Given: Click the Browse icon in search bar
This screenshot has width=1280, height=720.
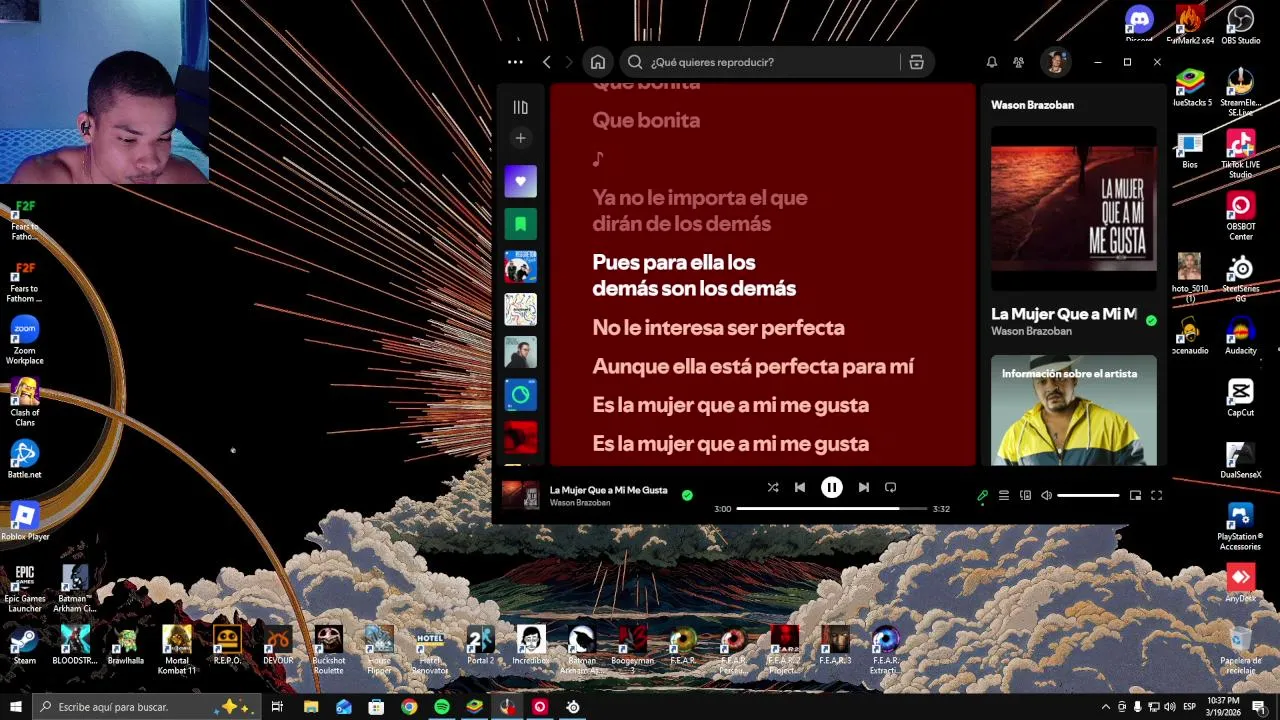Looking at the screenshot, I should 916,62.
